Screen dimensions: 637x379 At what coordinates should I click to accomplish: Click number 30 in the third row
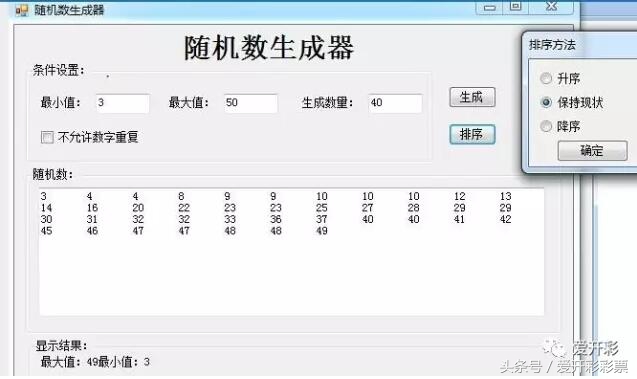click(x=46, y=219)
